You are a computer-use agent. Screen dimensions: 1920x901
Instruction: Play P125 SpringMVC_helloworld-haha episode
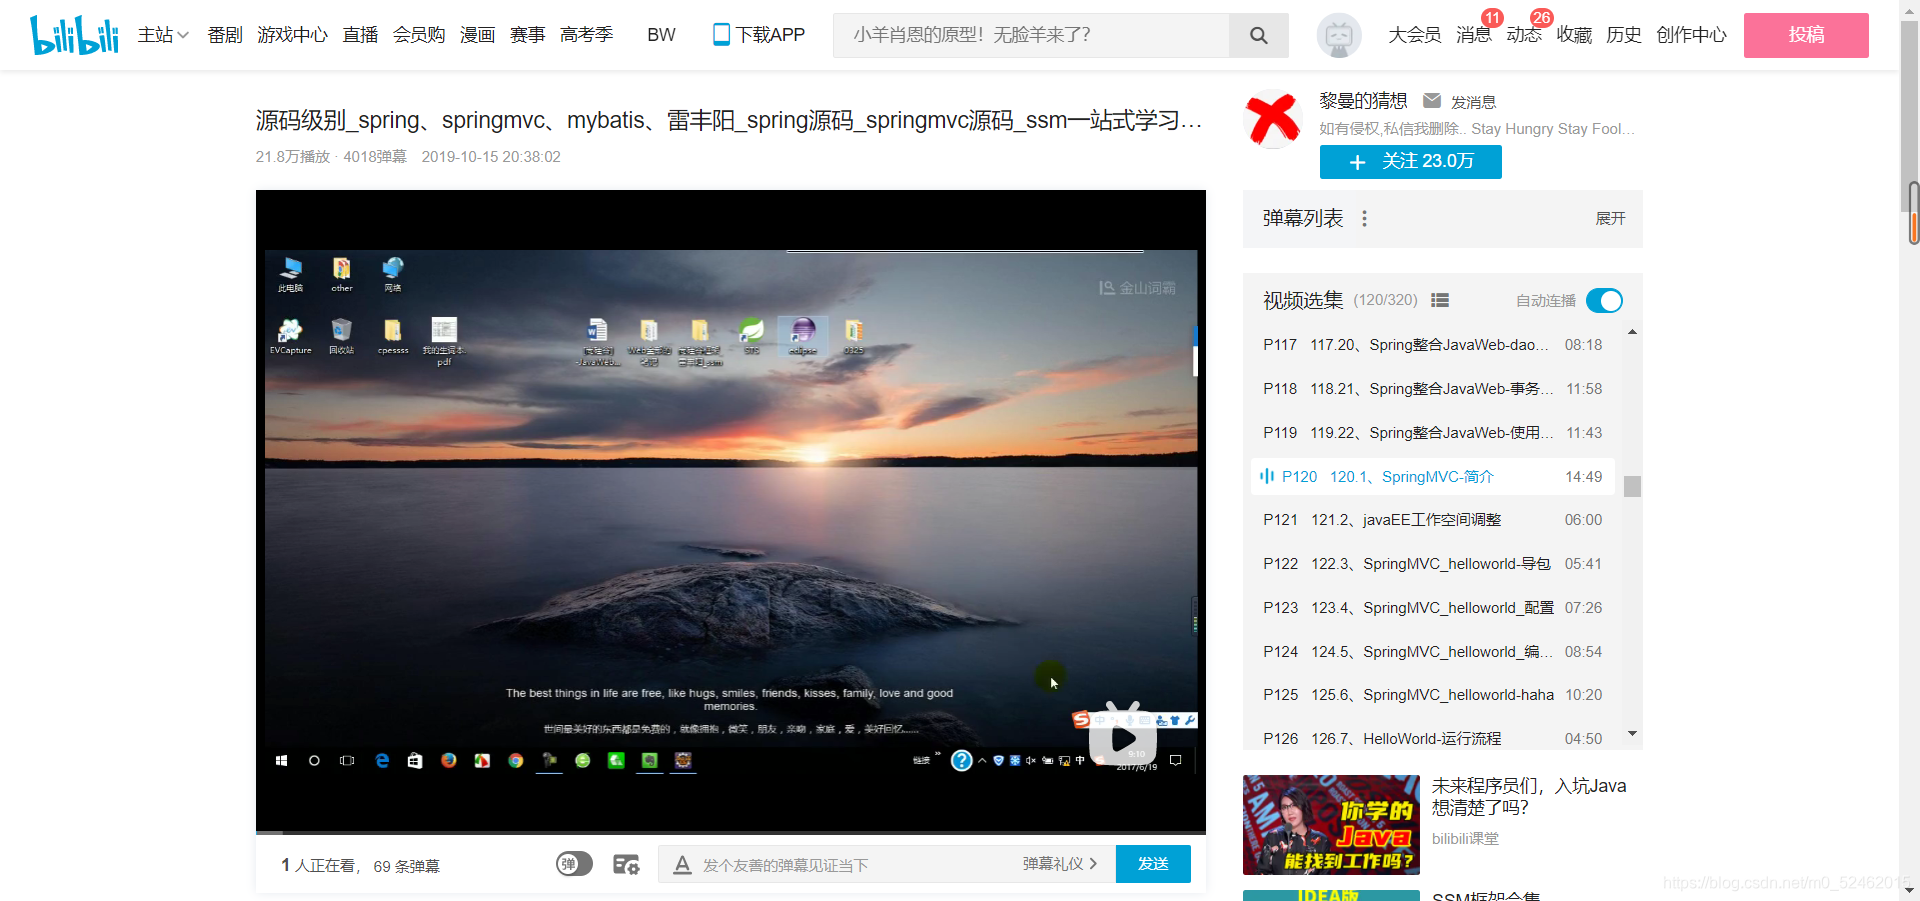click(1432, 695)
